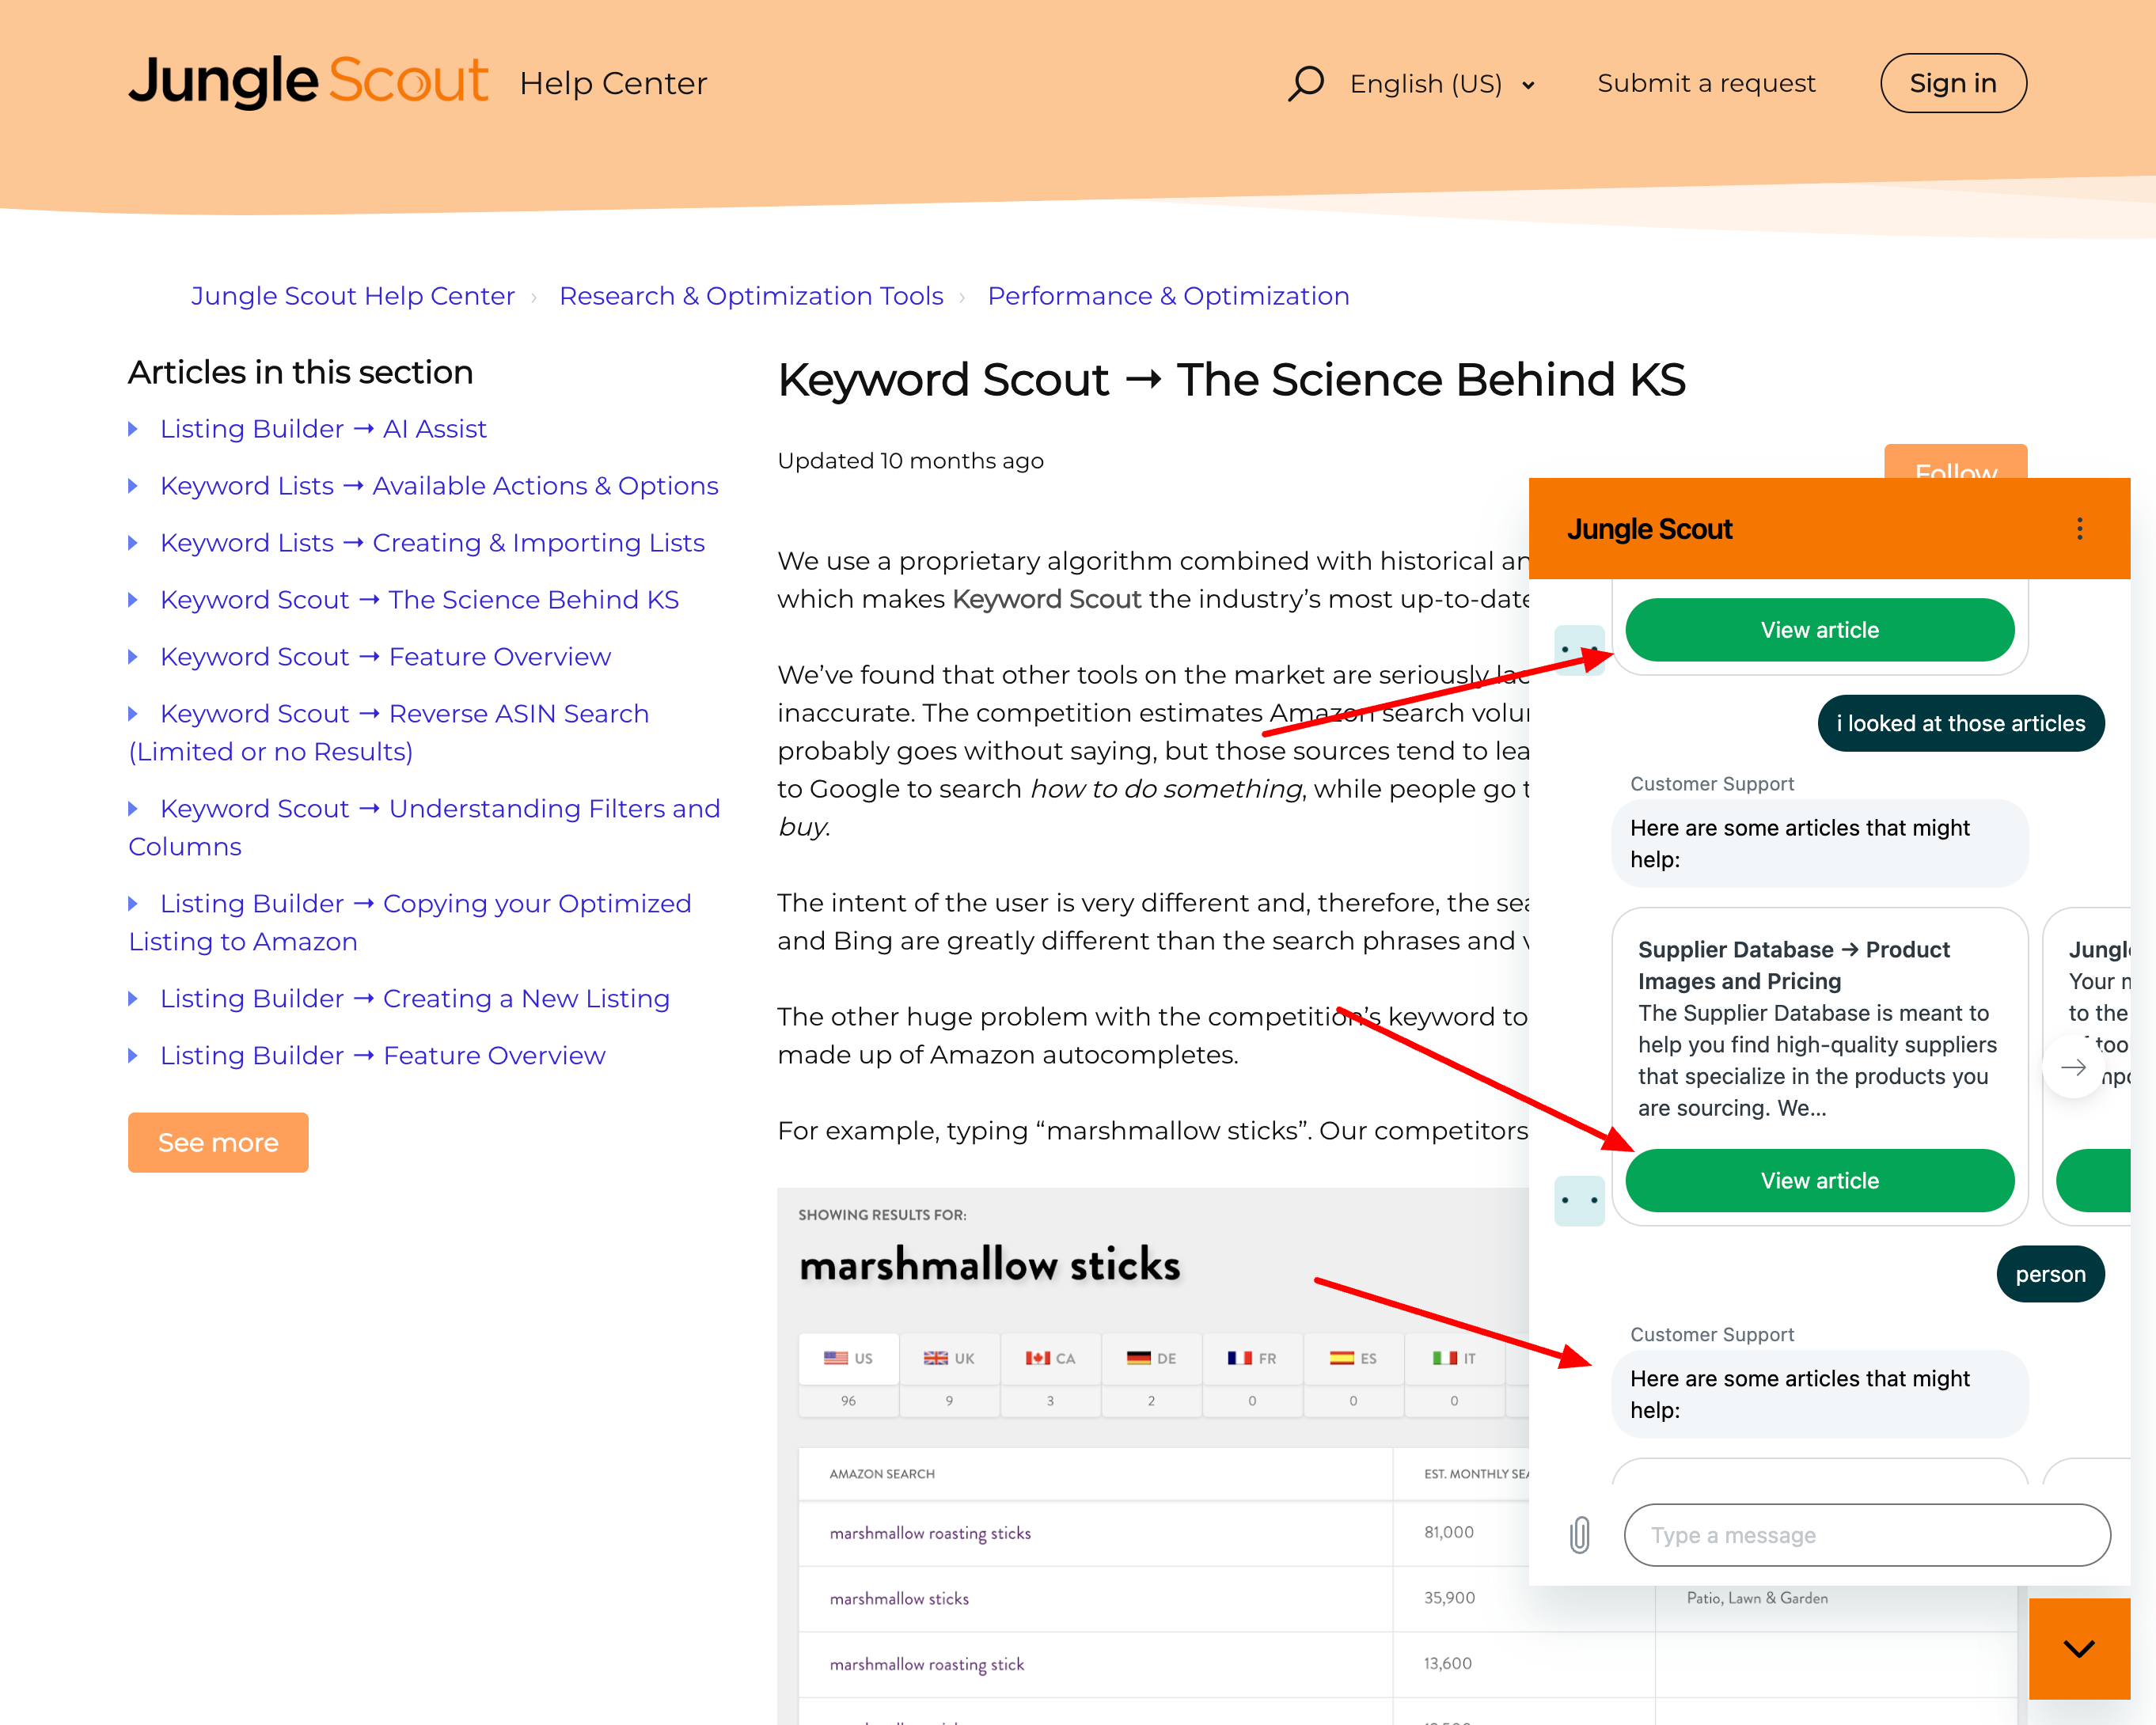Screen dimensions: 2156x1725
Task: Click the Type a message input field
Action: tap(1866, 1535)
